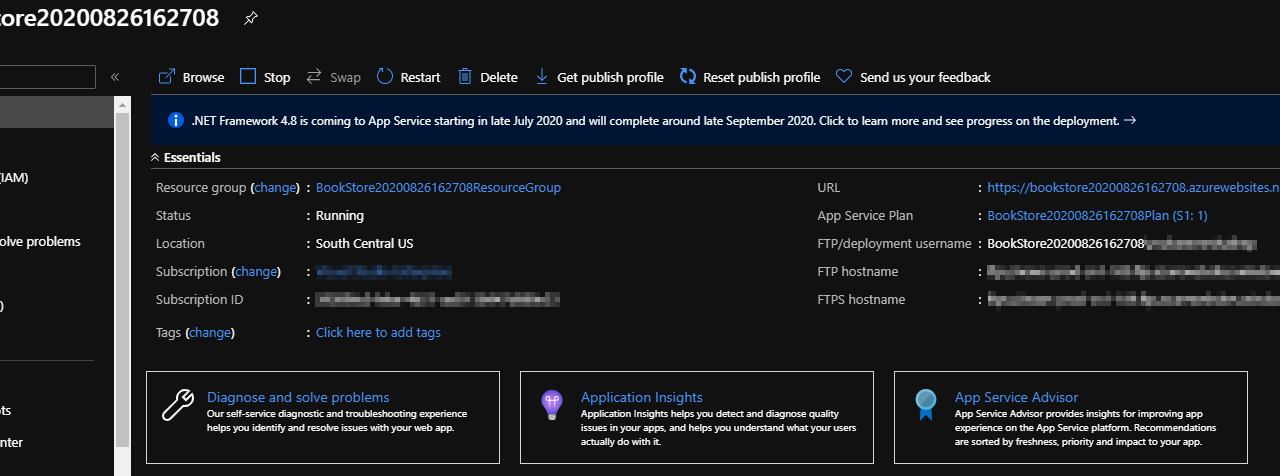This screenshot has height=476, width=1280.
Task: Pin this resource with pushpin icon
Action: (x=250, y=19)
